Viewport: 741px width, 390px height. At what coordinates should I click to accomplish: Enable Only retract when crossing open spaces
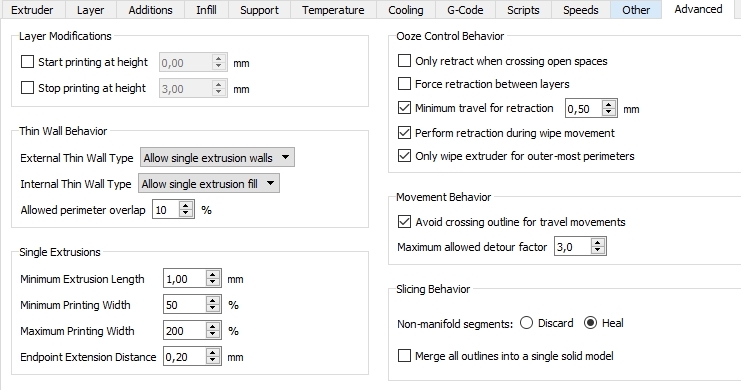(404, 61)
